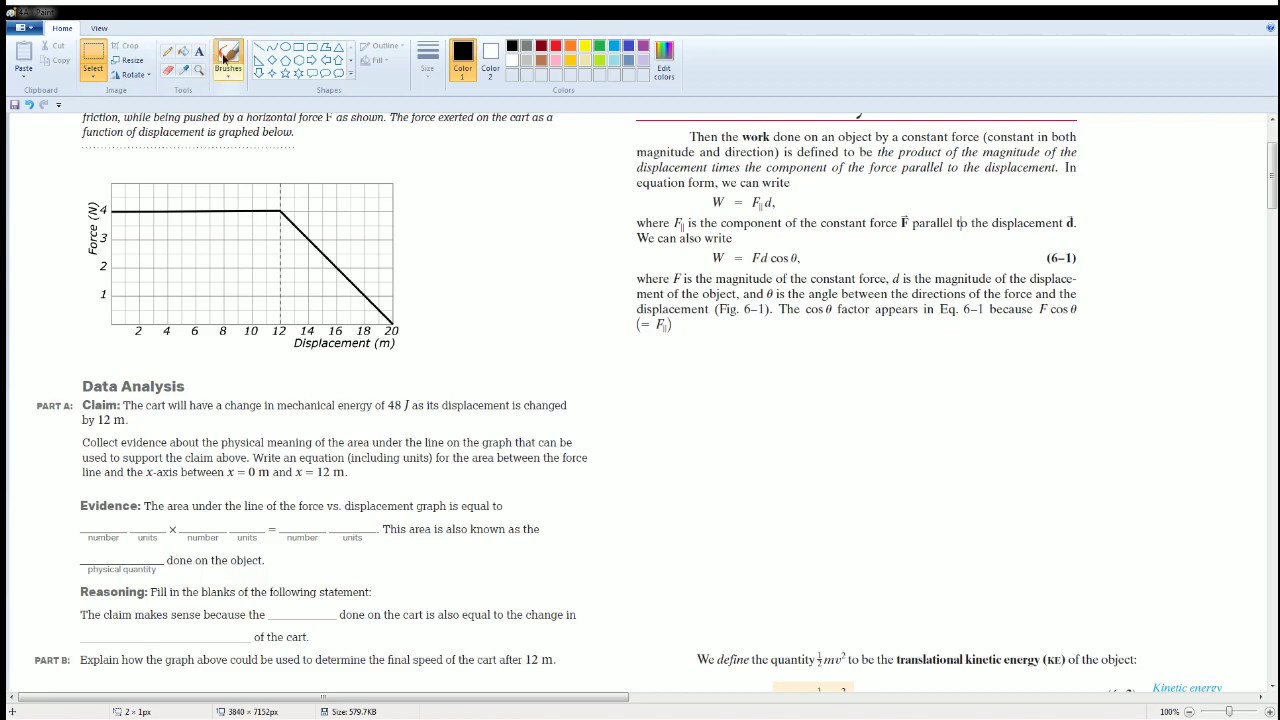1280x720 pixels.
Task: Choose the Hexagon shape
Action: [x=299, y=60]
